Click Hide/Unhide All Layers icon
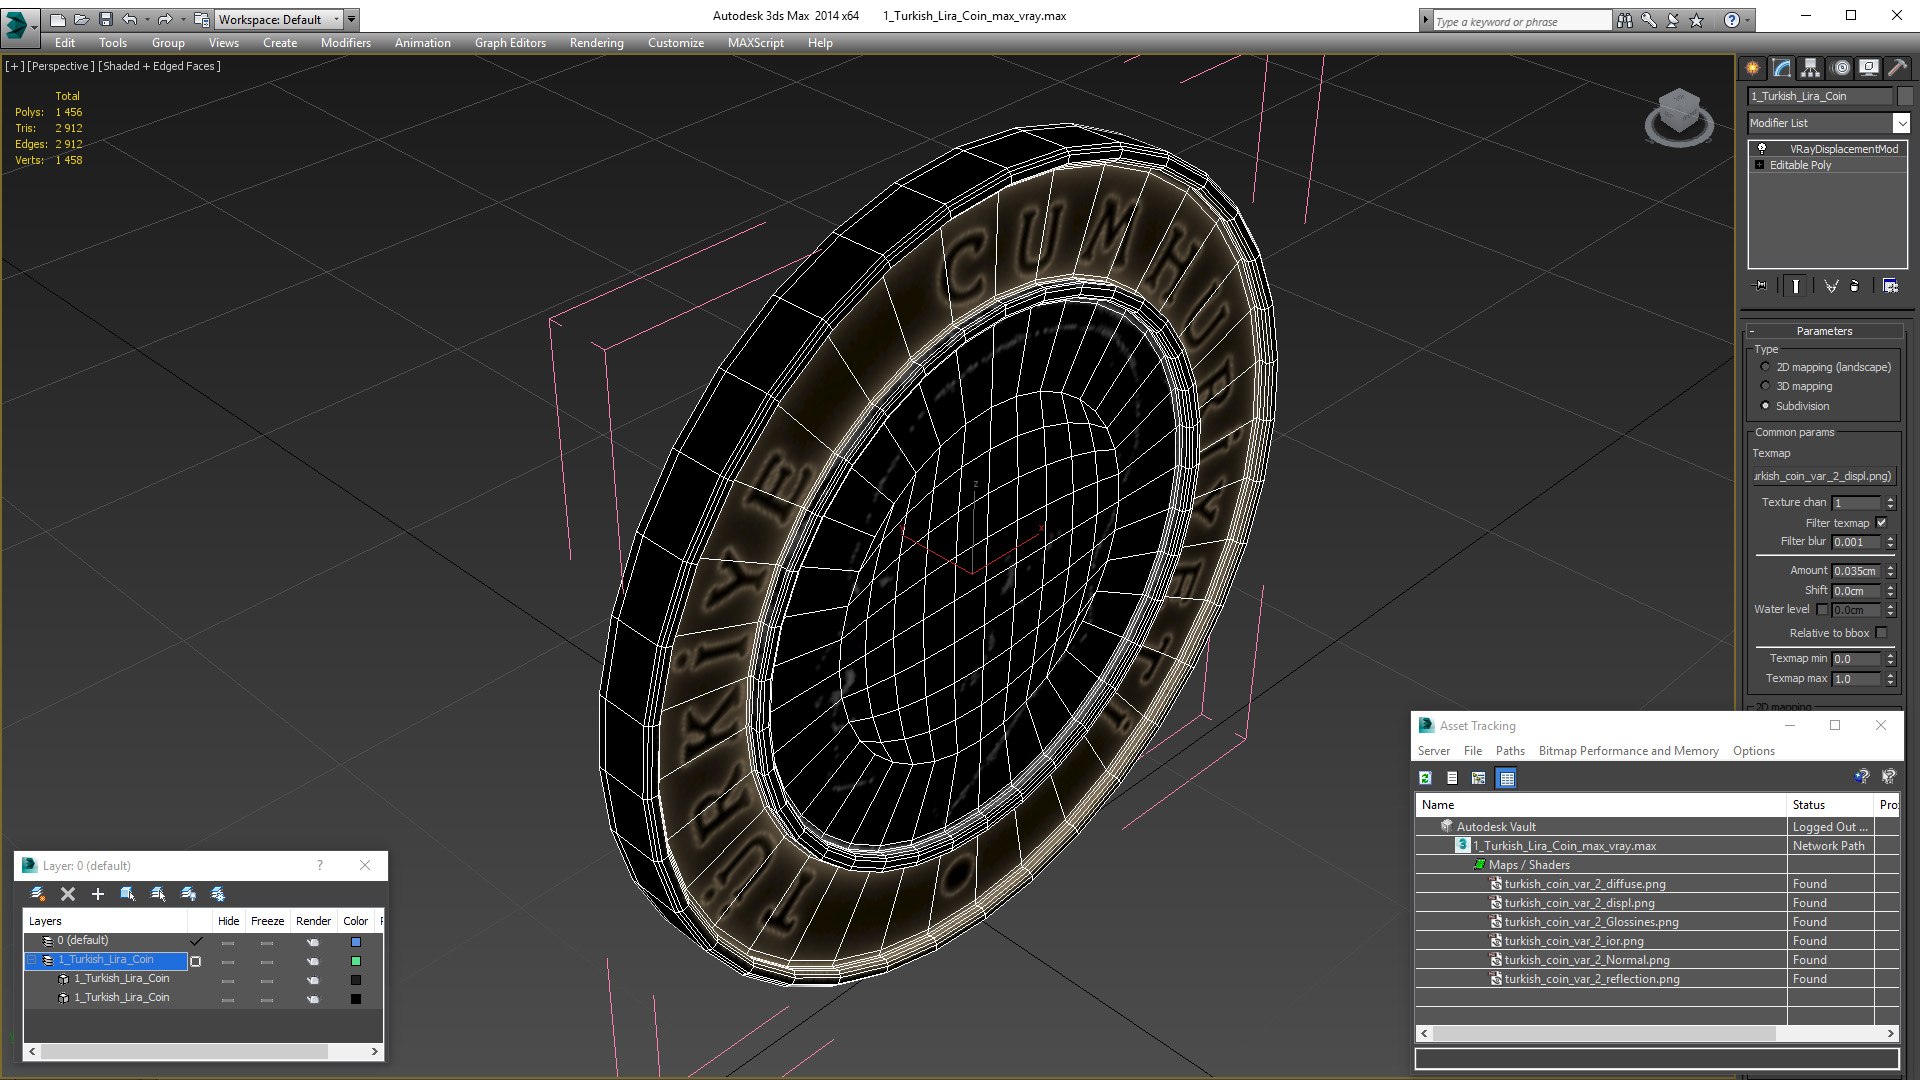This screenshot has width=1920, height=1080. (188, 894)
